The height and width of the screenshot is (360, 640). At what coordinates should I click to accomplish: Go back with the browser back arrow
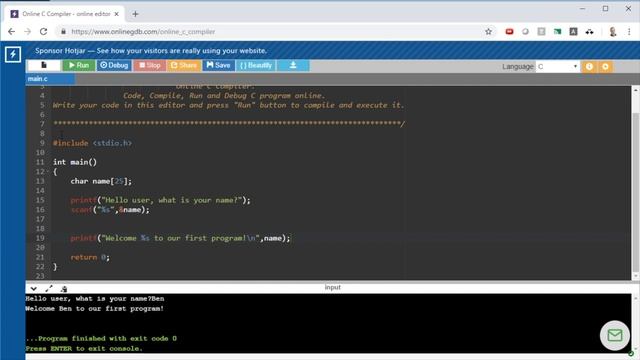click(11, 31)
